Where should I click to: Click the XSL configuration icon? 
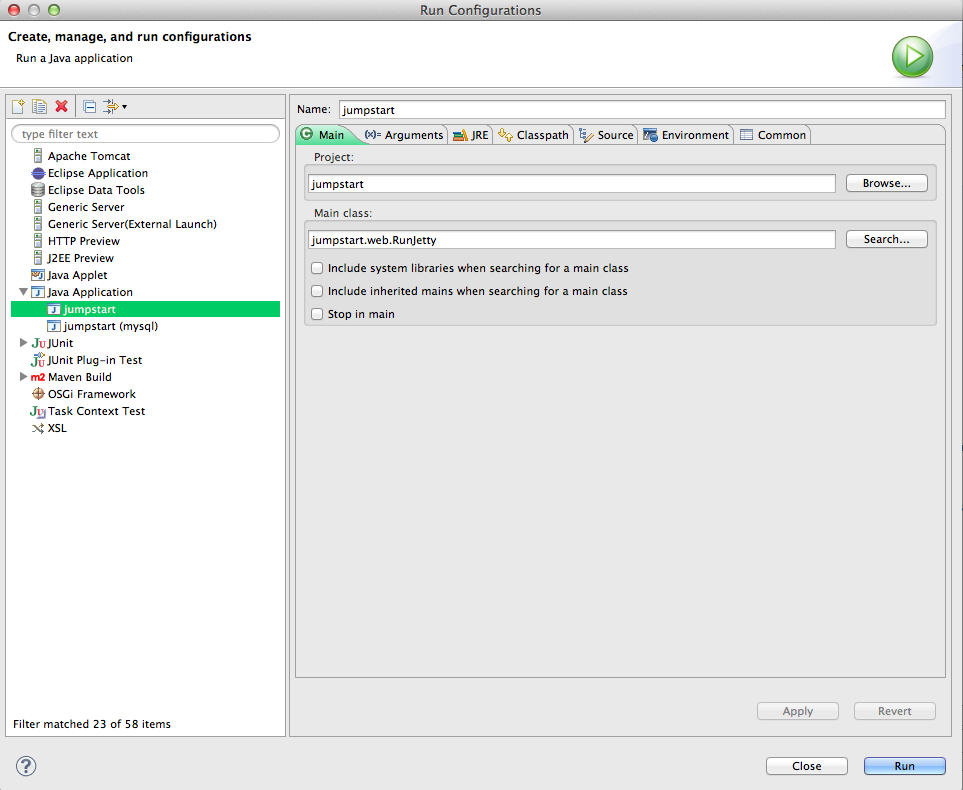[x=38, y=428]
